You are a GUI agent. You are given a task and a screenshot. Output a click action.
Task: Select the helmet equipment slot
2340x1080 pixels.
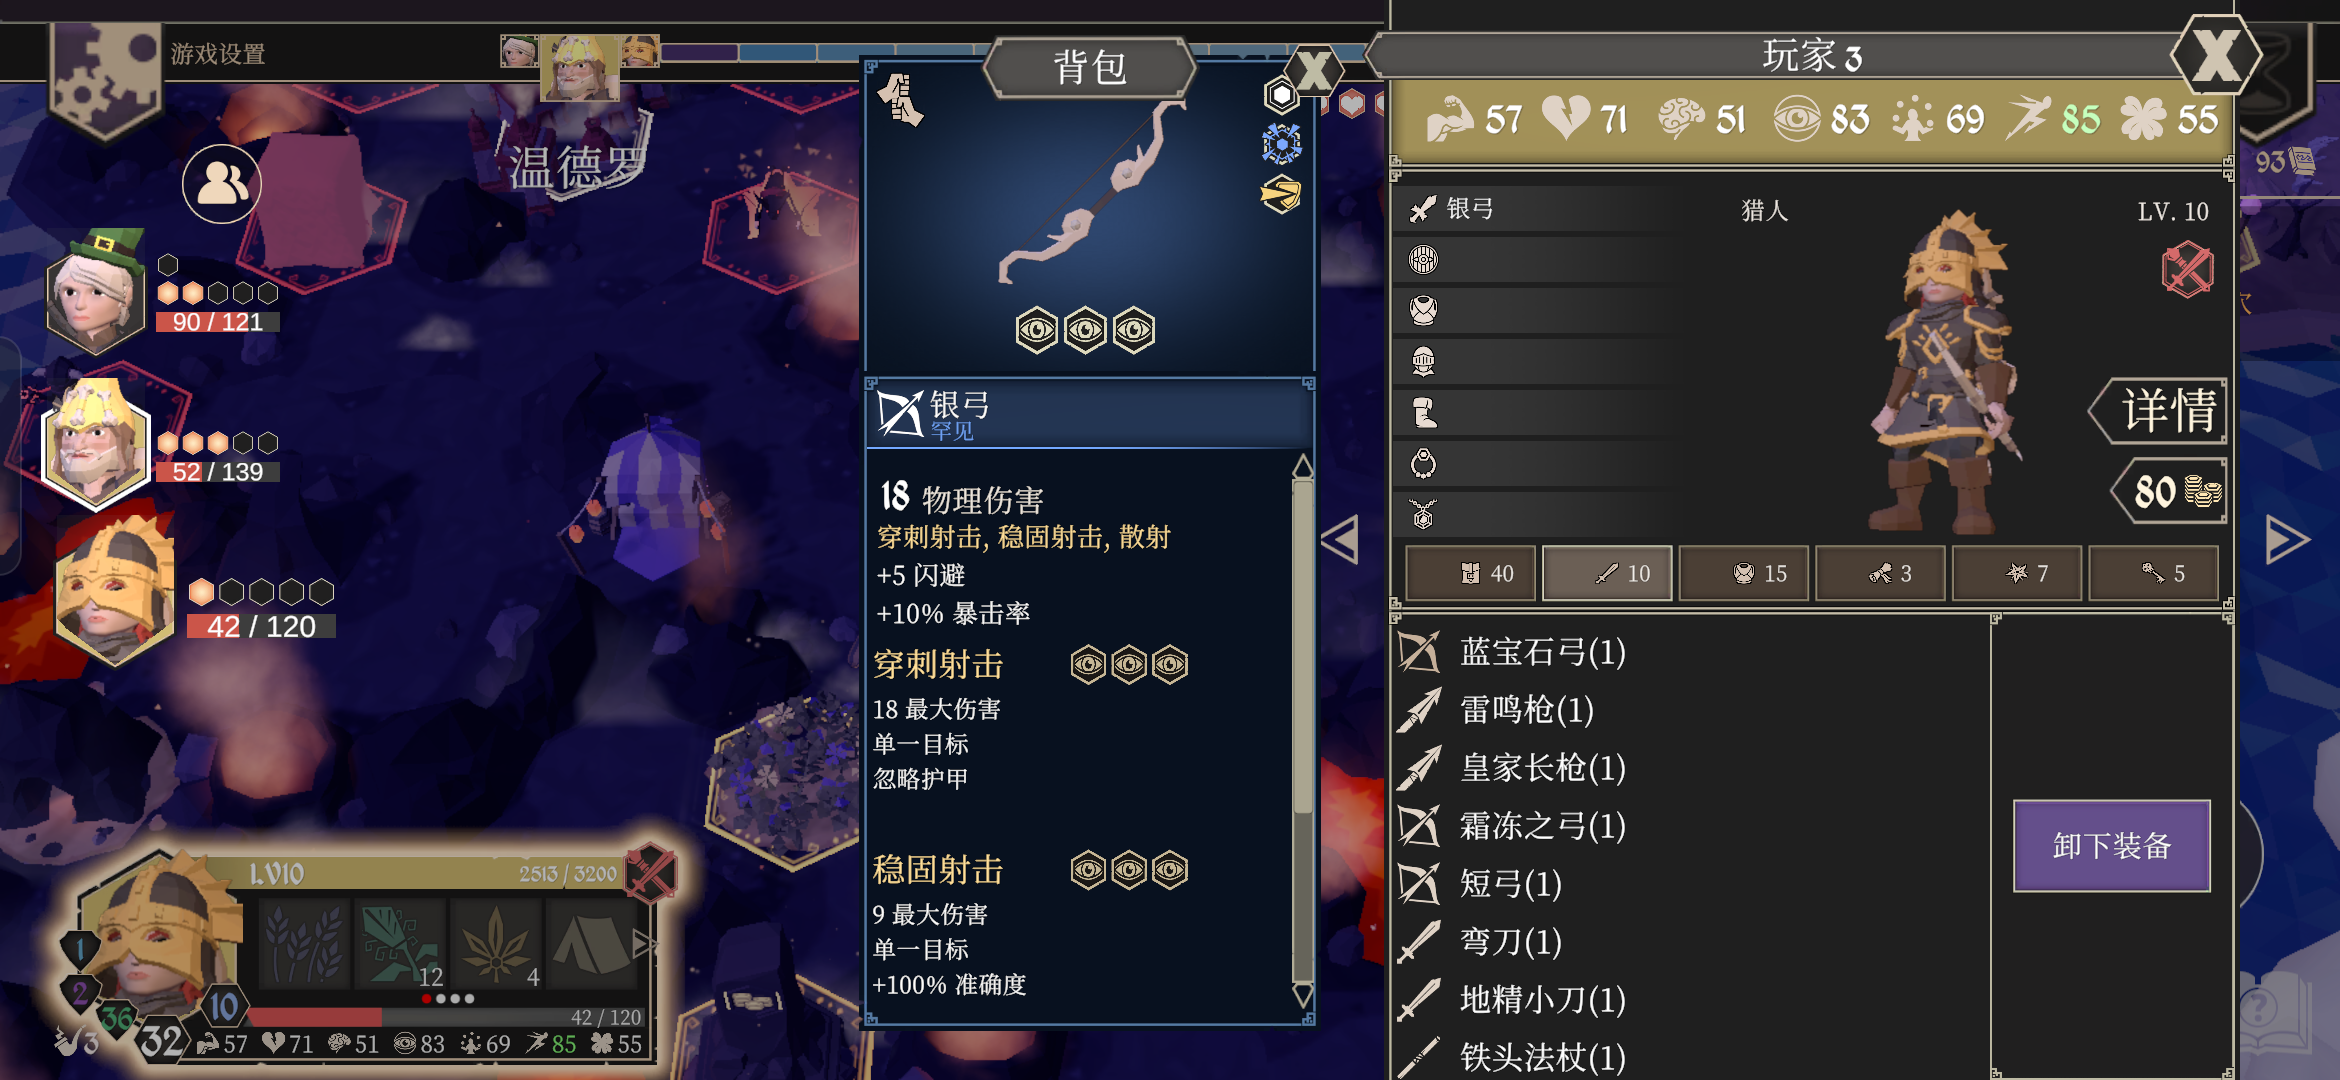point(1423,361)
